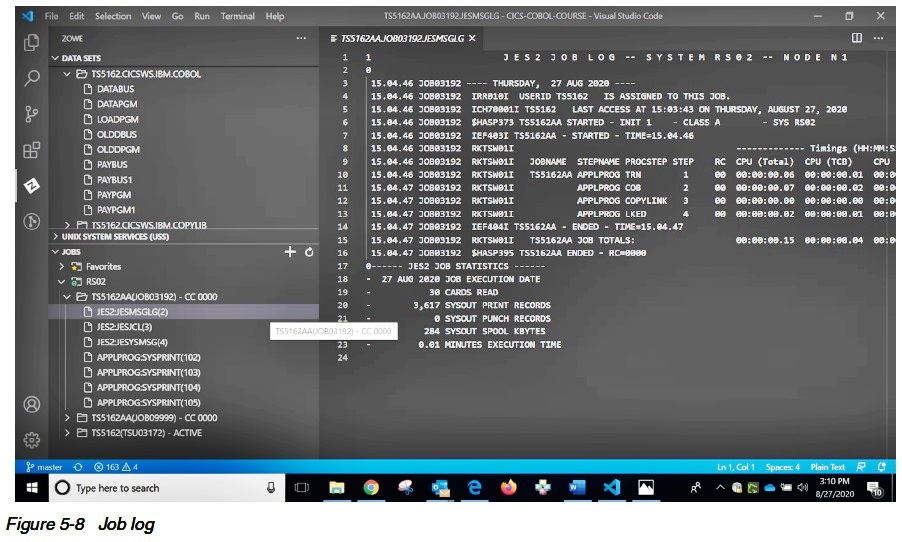This screenshot has width=902, height=542.
Task: Open the Explorer view in activity bar
Action: pos(31,42)
